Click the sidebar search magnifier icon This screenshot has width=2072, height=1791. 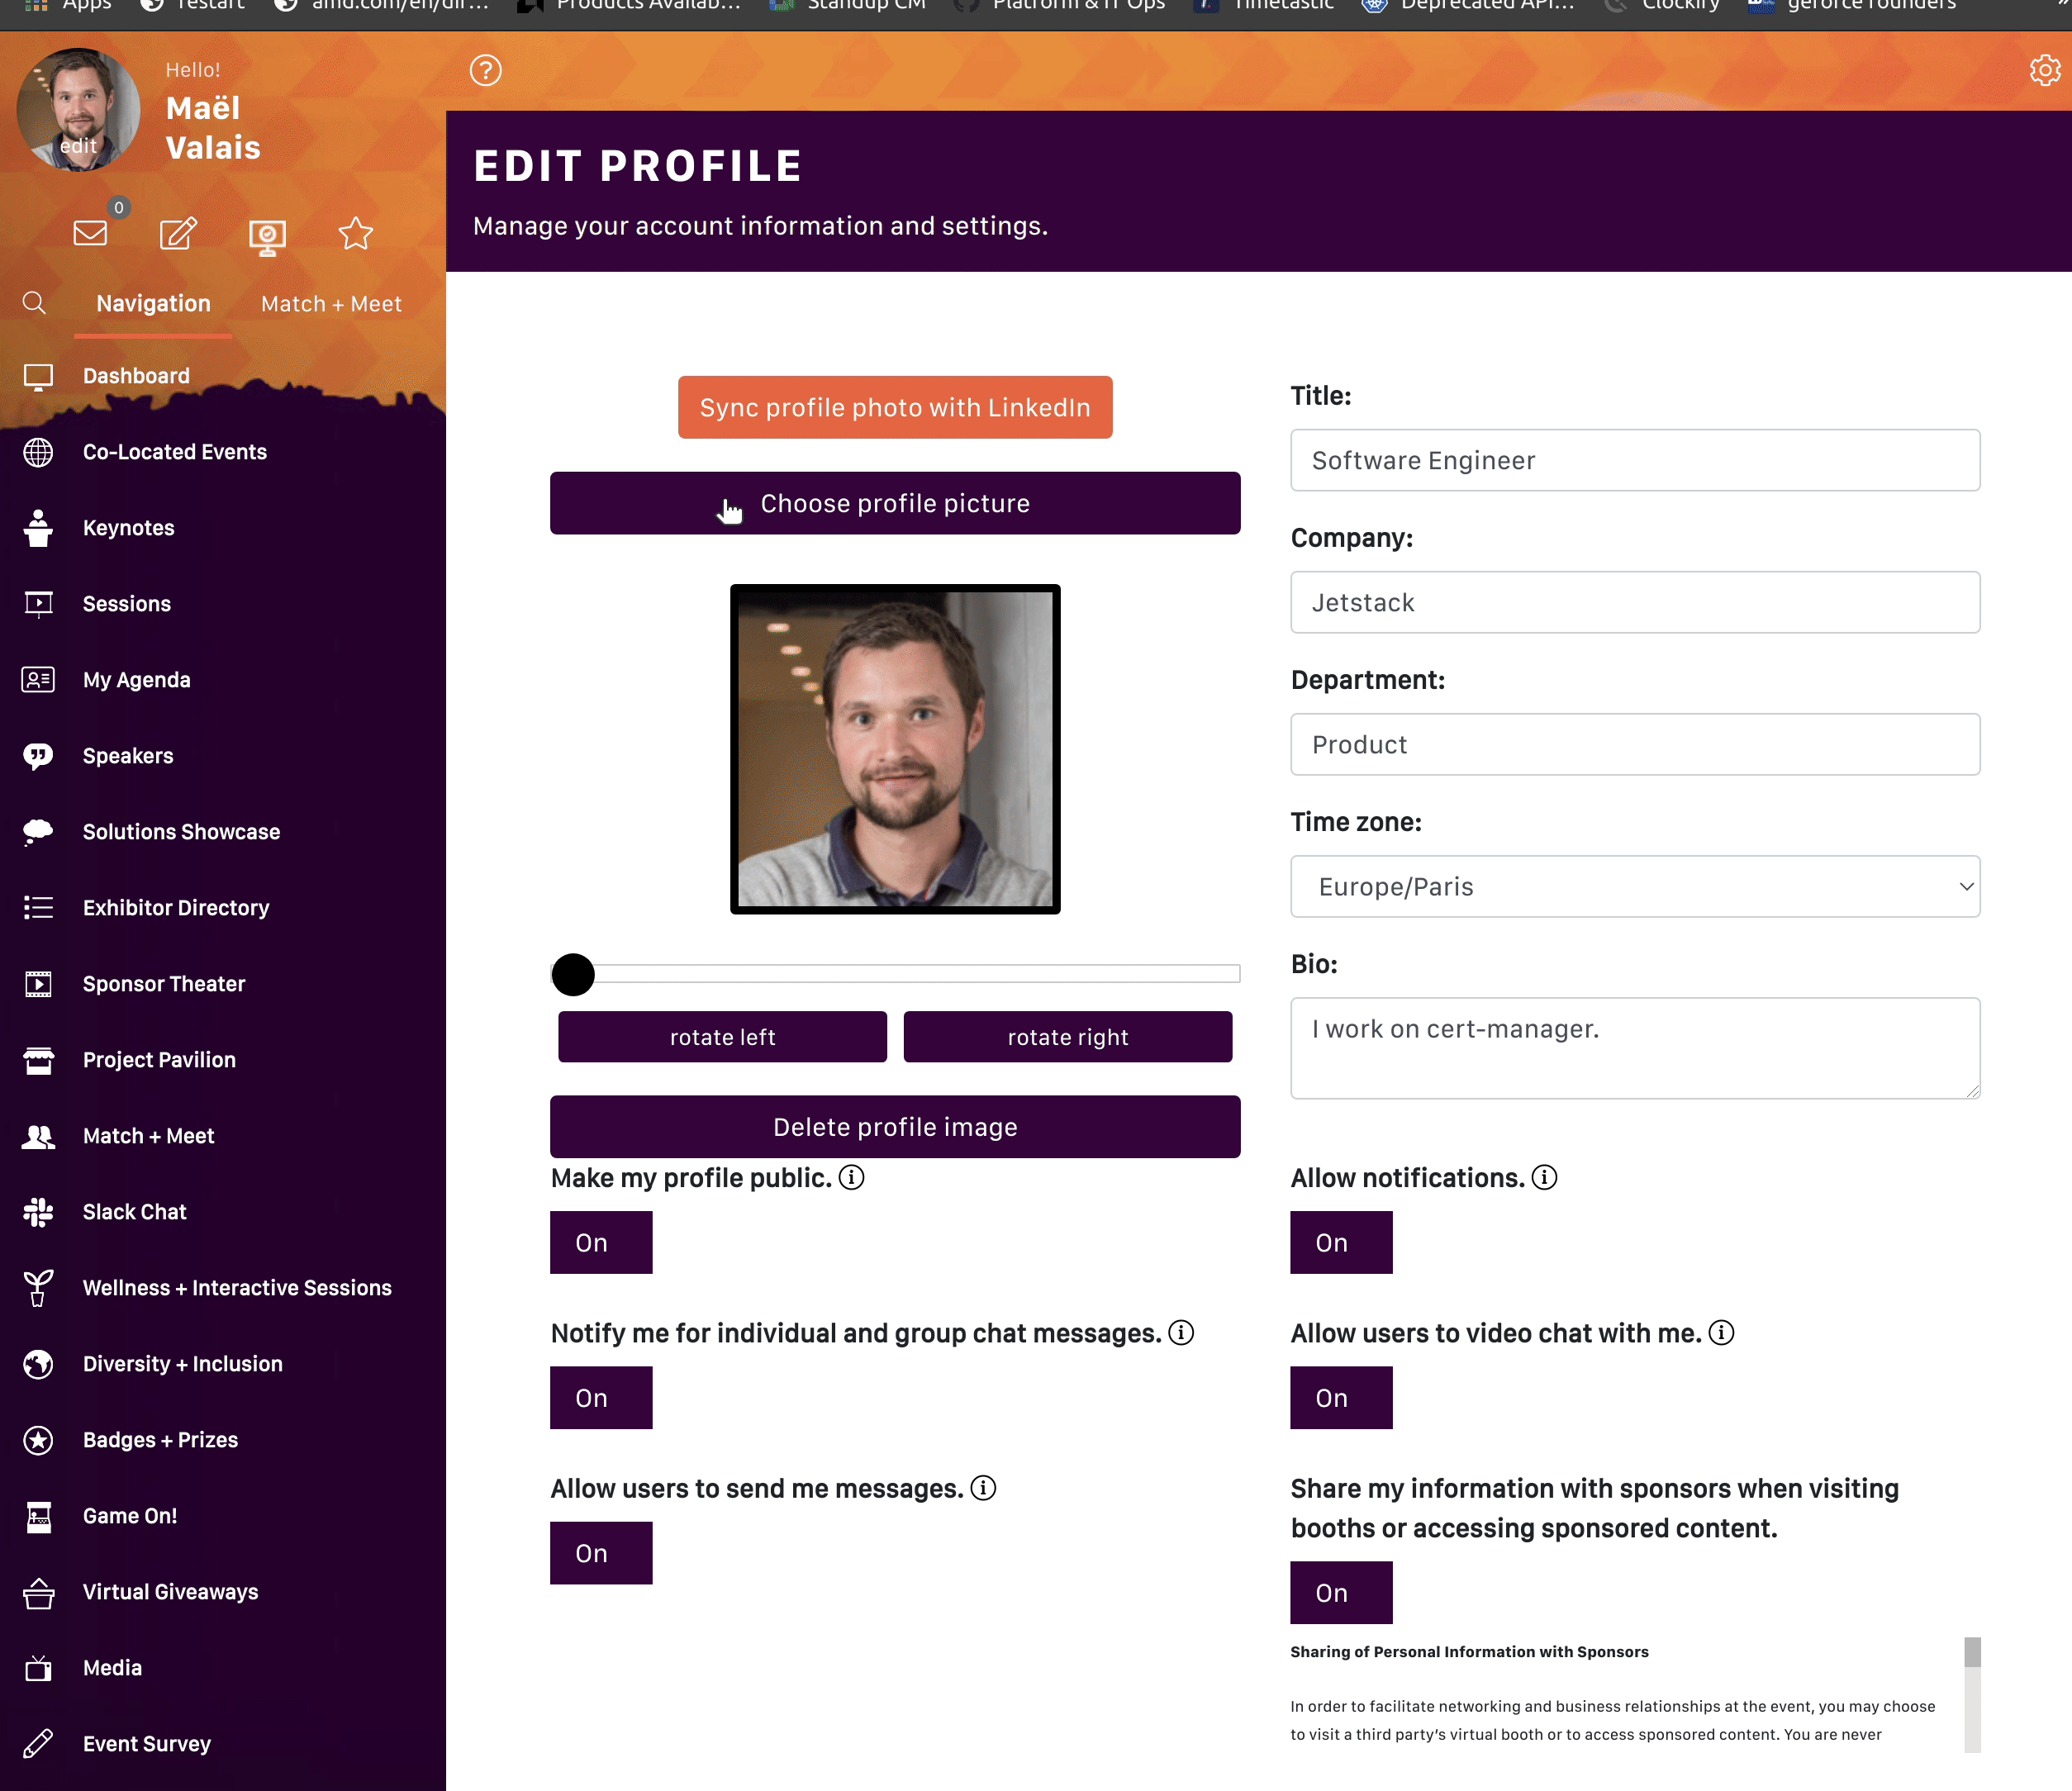pos(34,303)
